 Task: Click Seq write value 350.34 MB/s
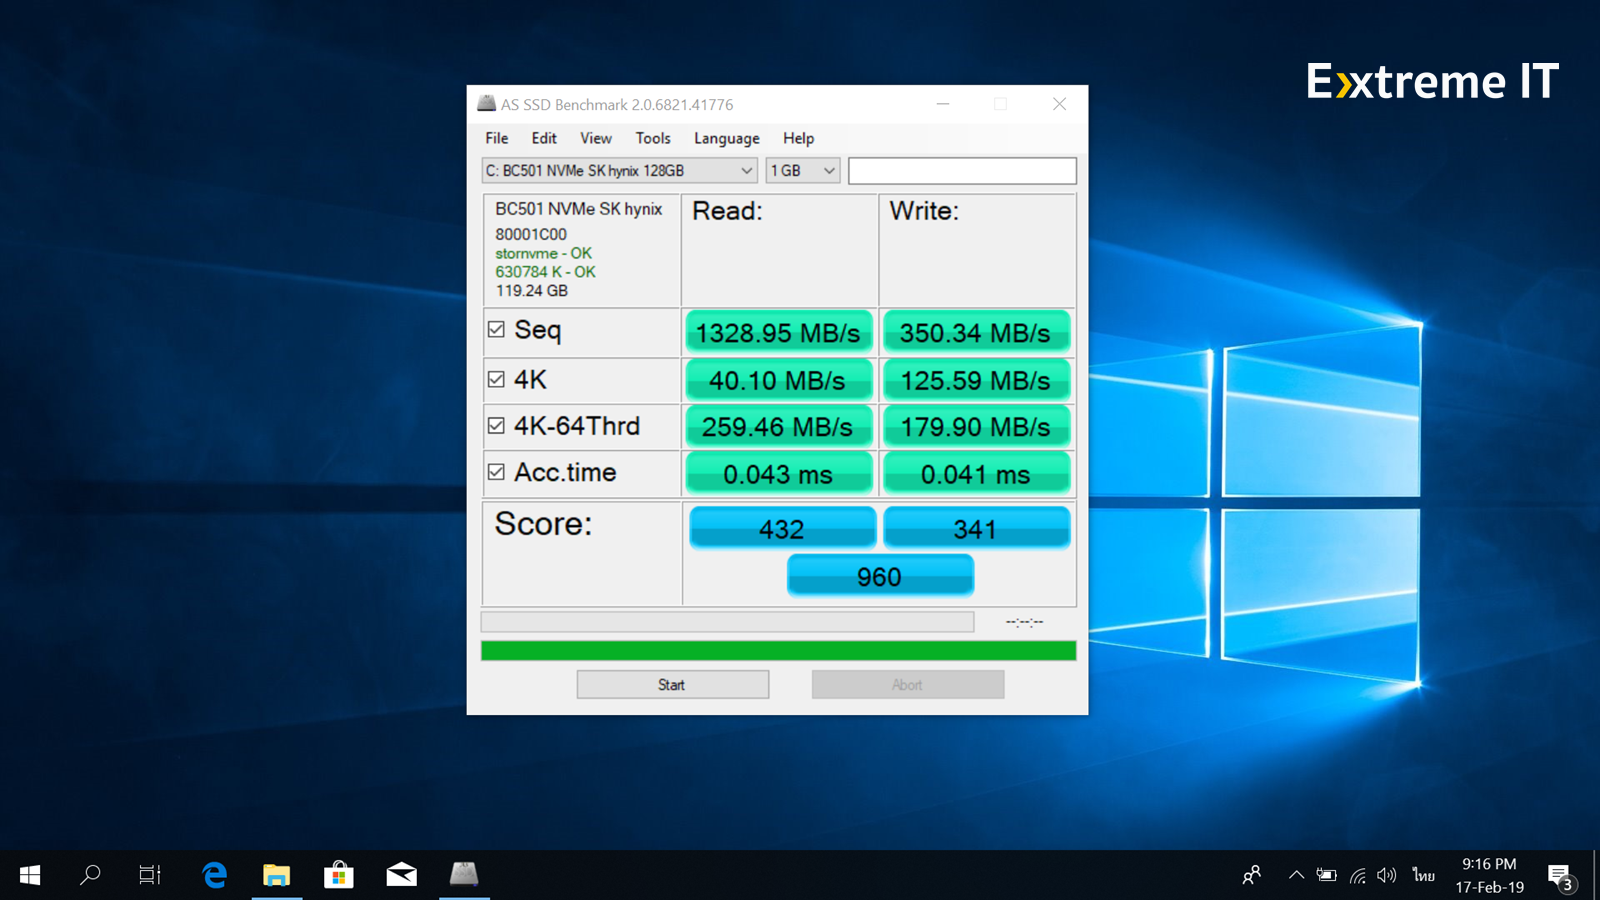(x=976, y=332)
